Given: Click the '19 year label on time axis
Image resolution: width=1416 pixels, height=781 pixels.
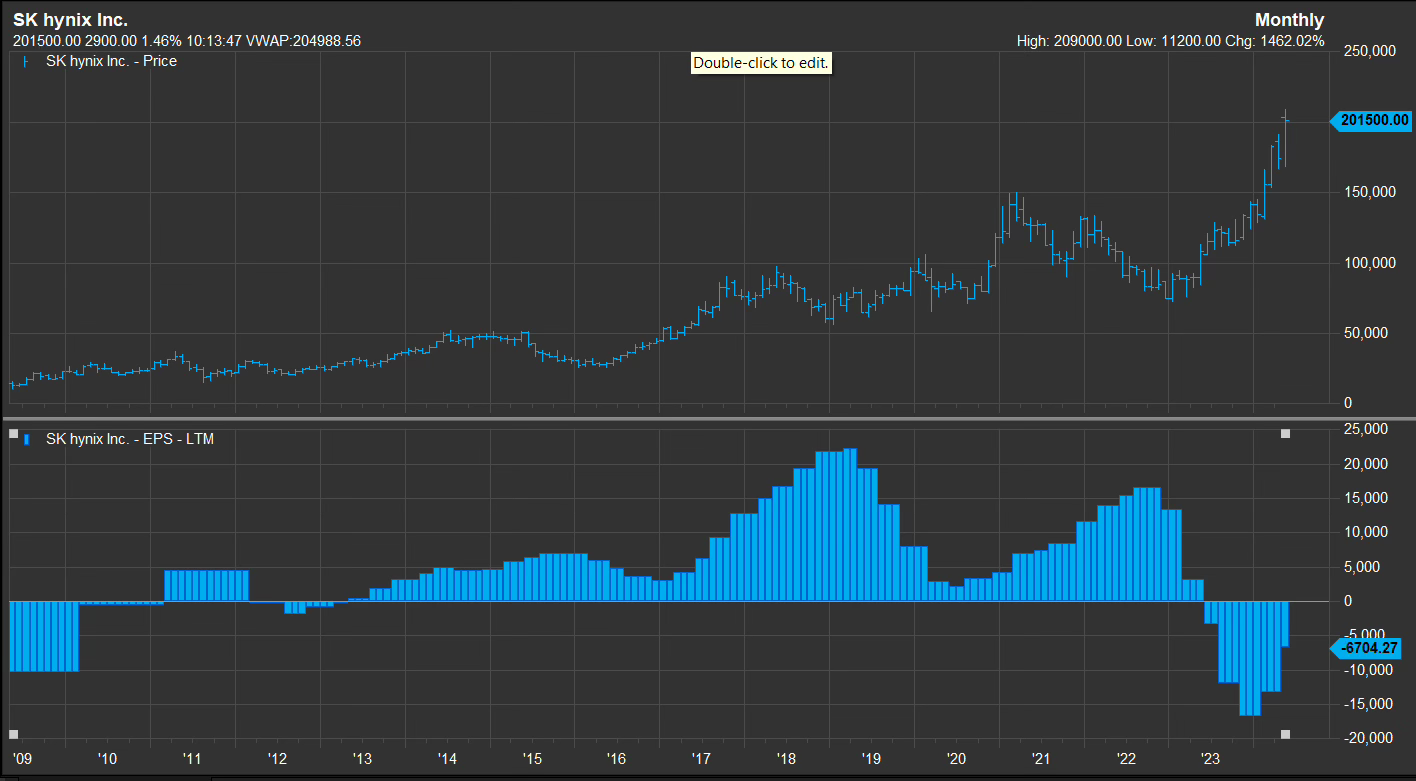Looking at the screenshot, I should (871, 757).
